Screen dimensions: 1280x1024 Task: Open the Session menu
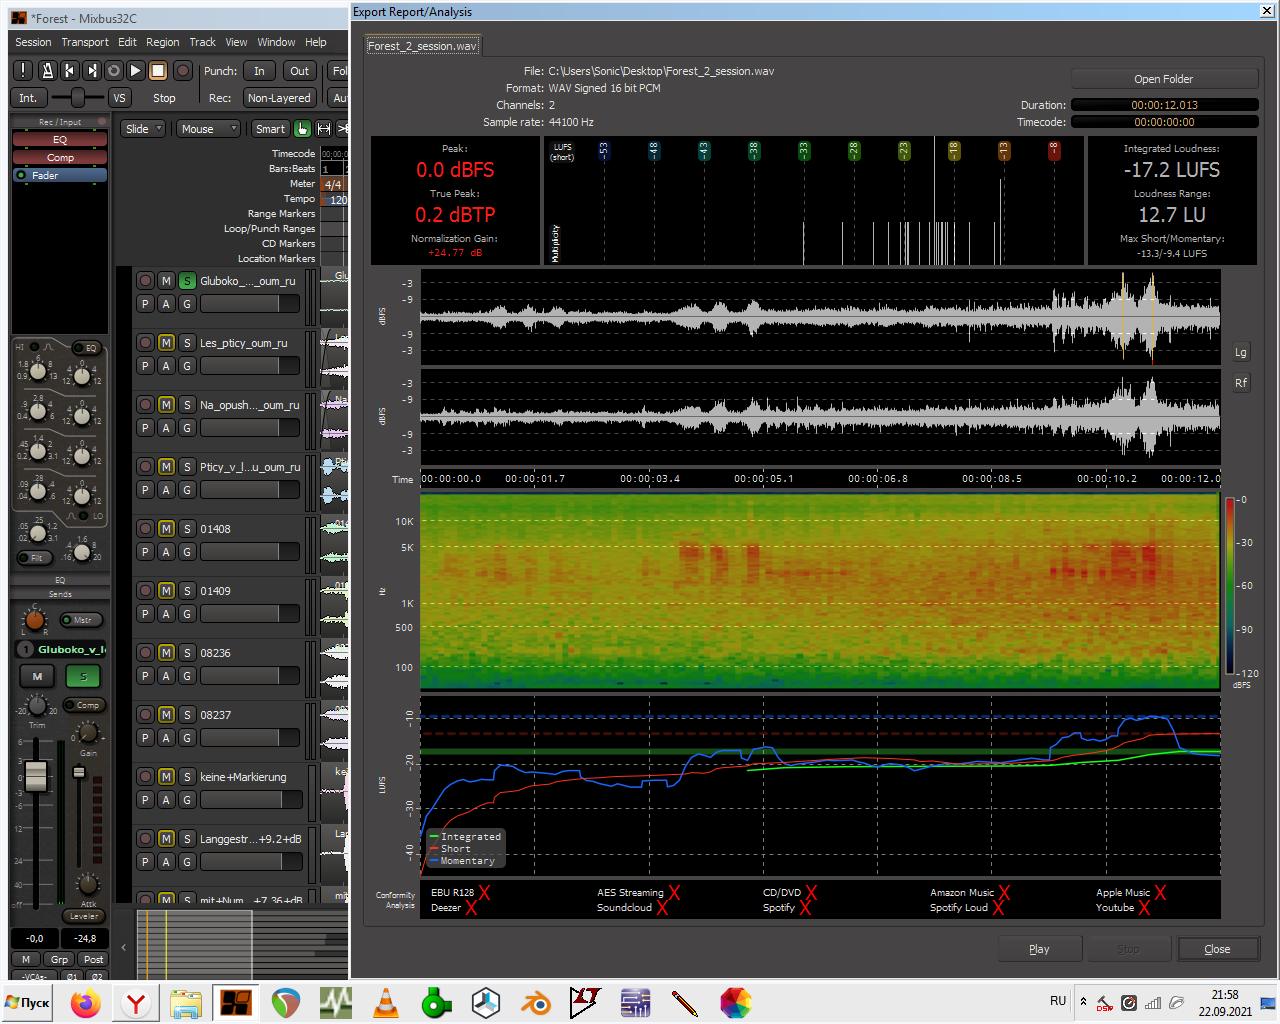click(x=33, y=42)
